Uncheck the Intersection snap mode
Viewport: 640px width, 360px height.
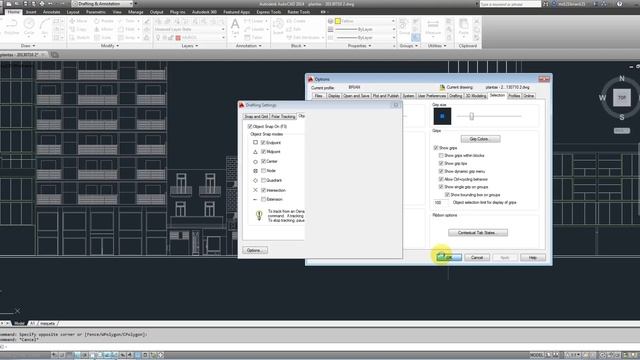point(264,190)
